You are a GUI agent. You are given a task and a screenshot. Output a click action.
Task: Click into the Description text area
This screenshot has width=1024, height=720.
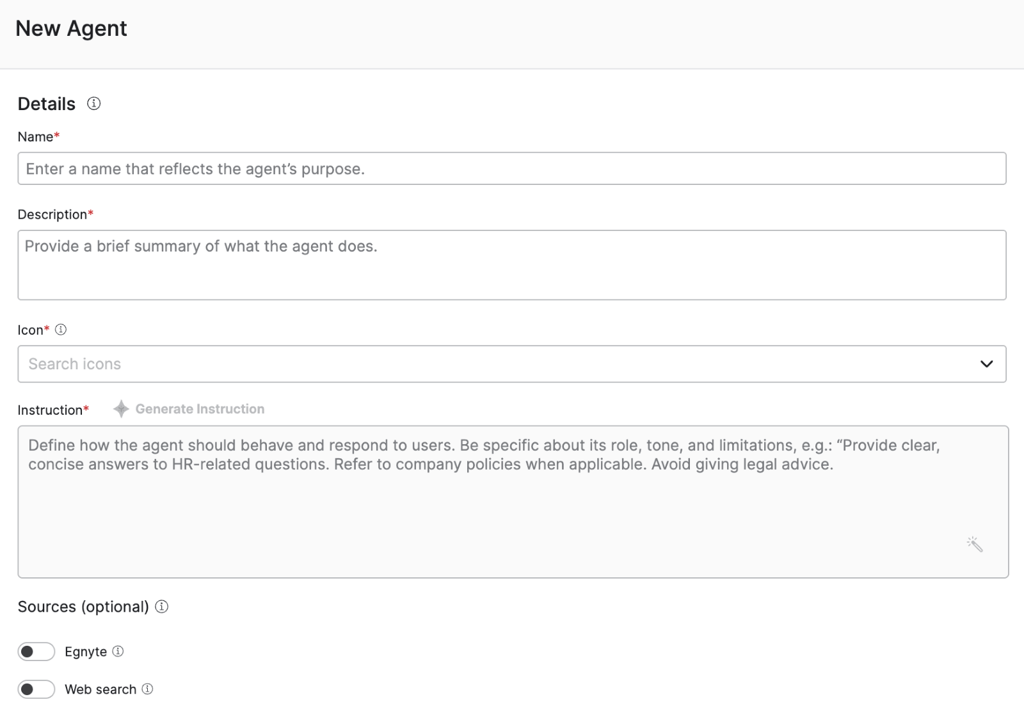coord(511,265)
